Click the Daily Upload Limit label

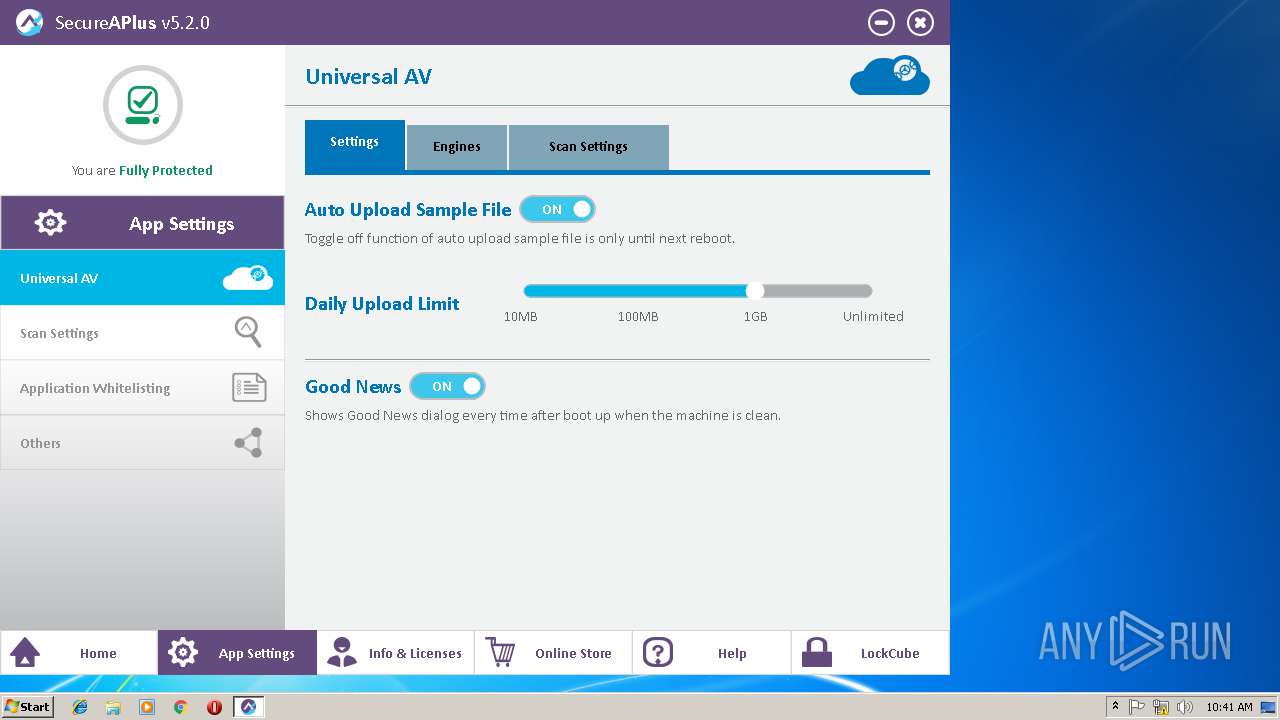coord(382,304)
